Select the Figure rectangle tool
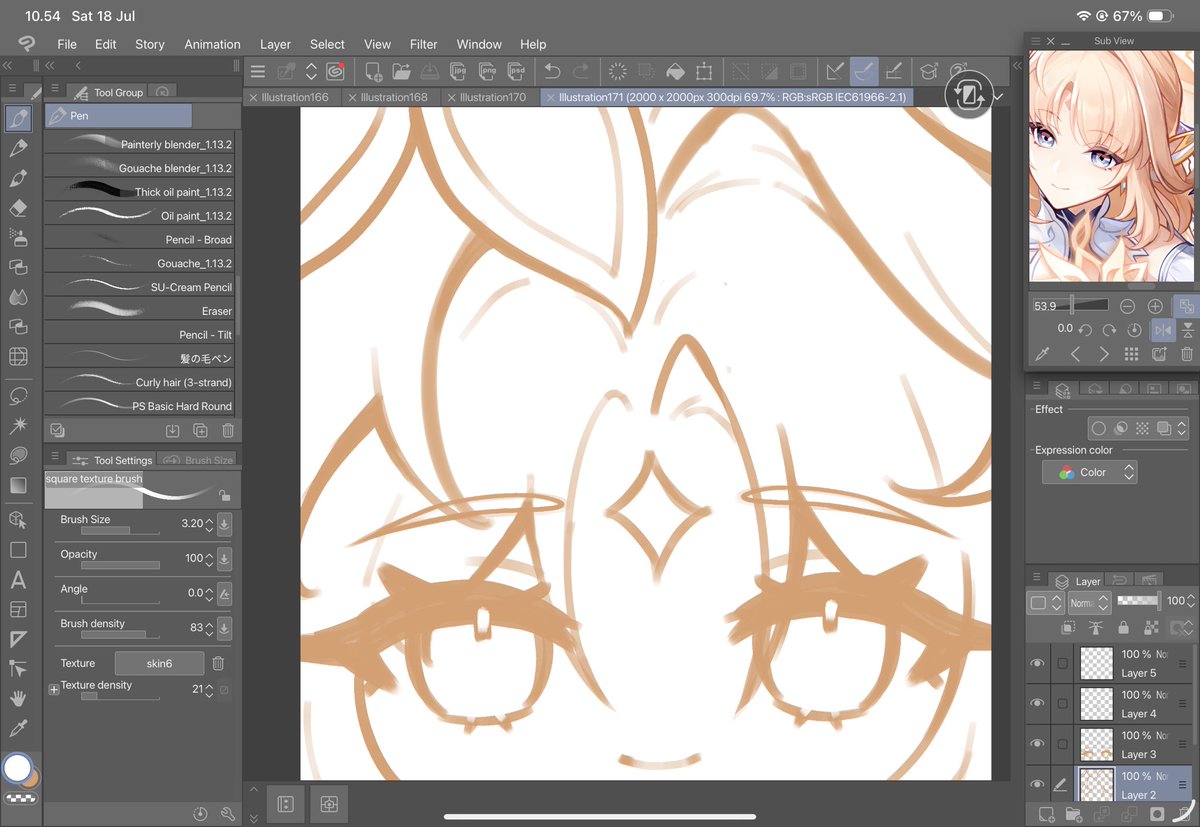 (18, 550)
